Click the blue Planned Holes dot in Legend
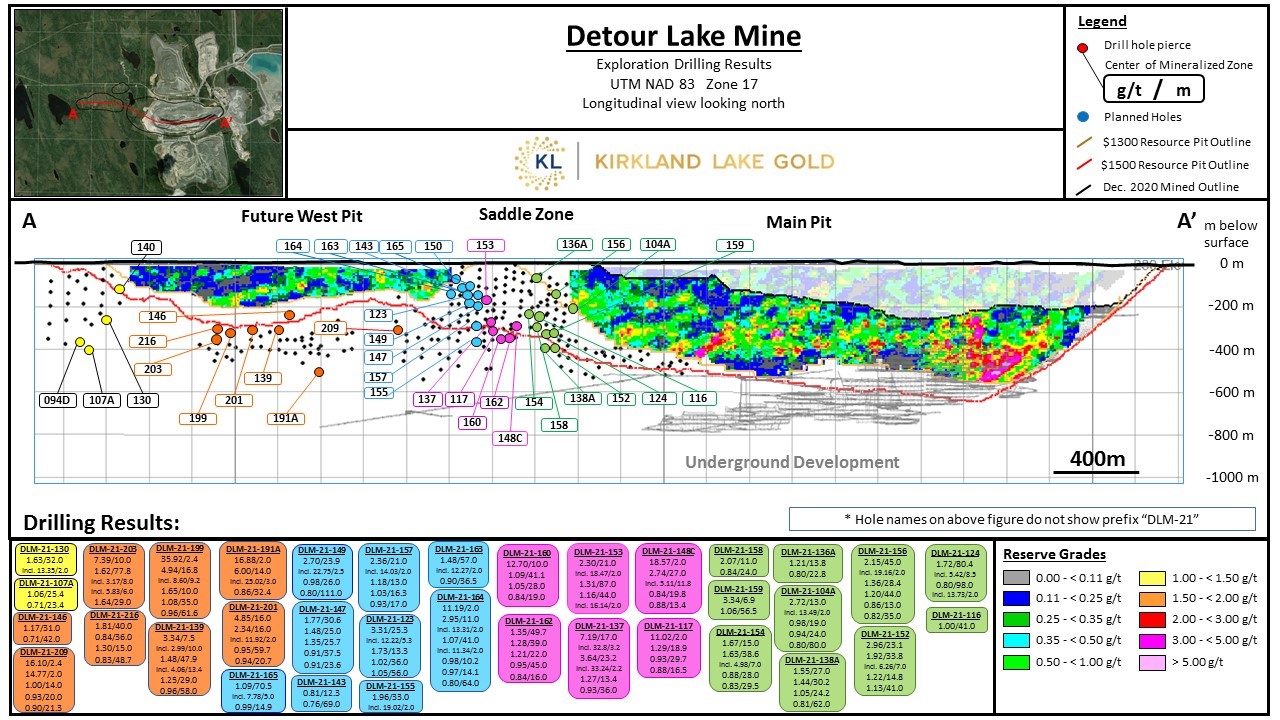This screenshot has height=720, width=1280. [1082, 117]
